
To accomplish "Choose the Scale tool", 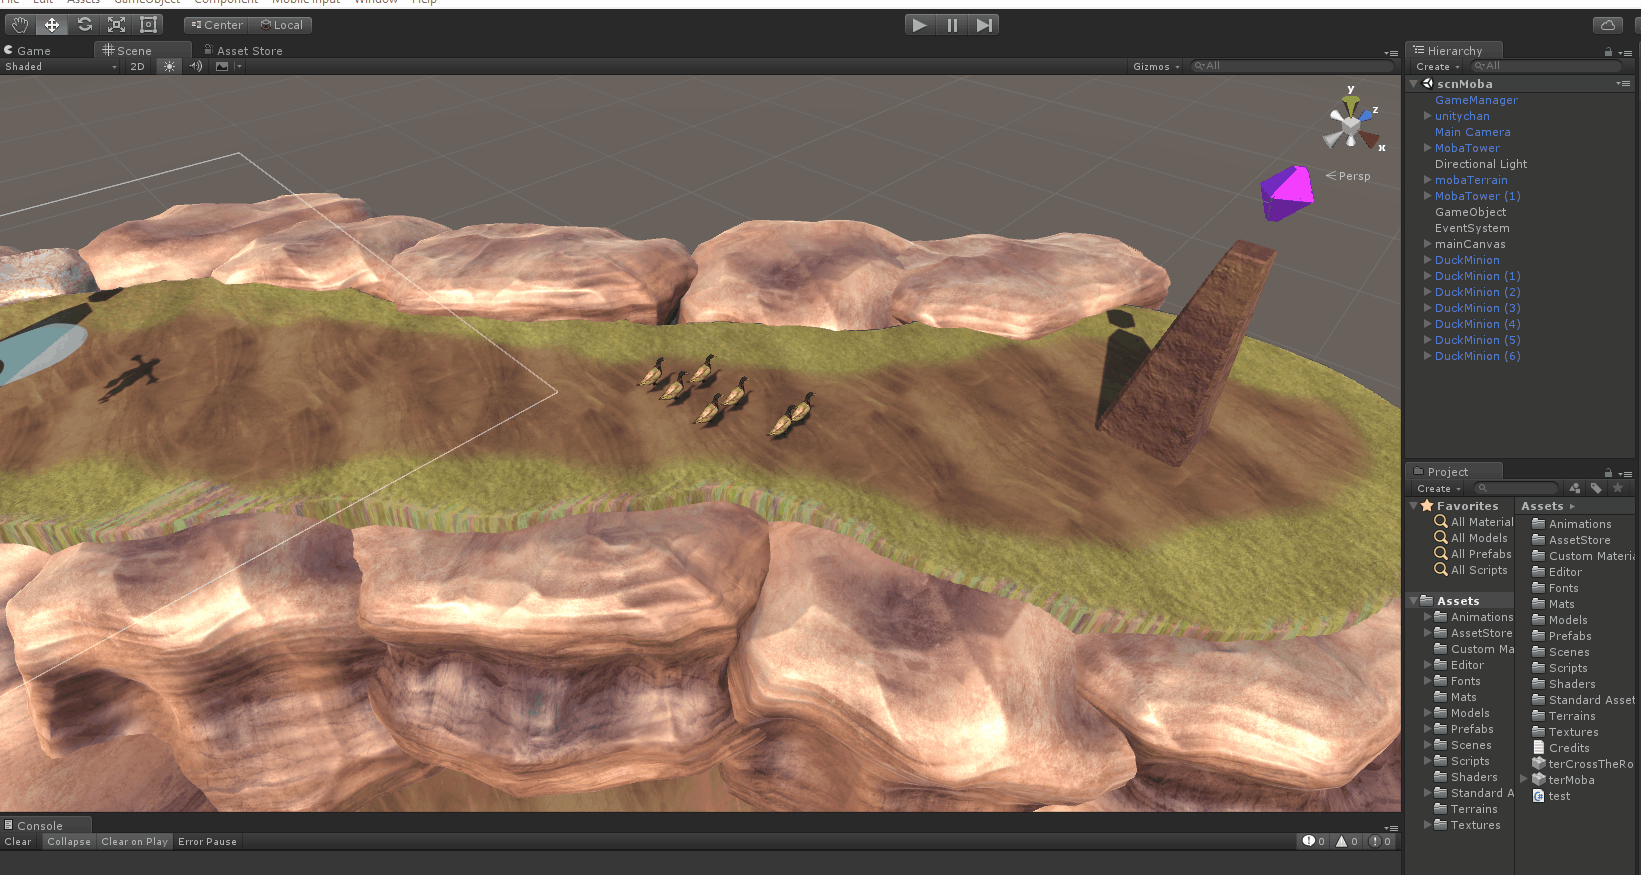I will (116, 25).
